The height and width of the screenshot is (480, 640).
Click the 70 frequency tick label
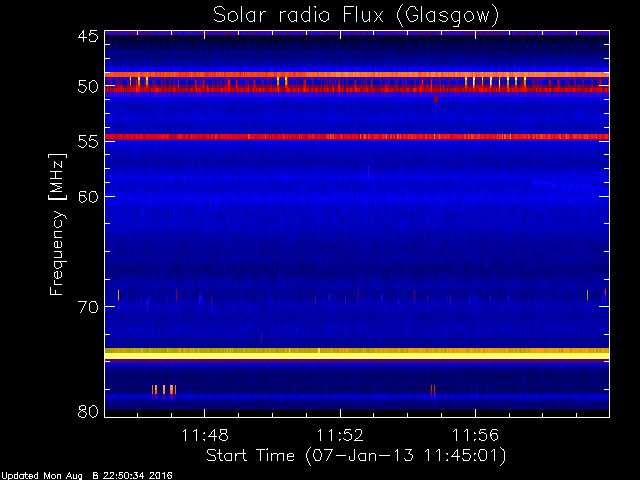[88, 307]
